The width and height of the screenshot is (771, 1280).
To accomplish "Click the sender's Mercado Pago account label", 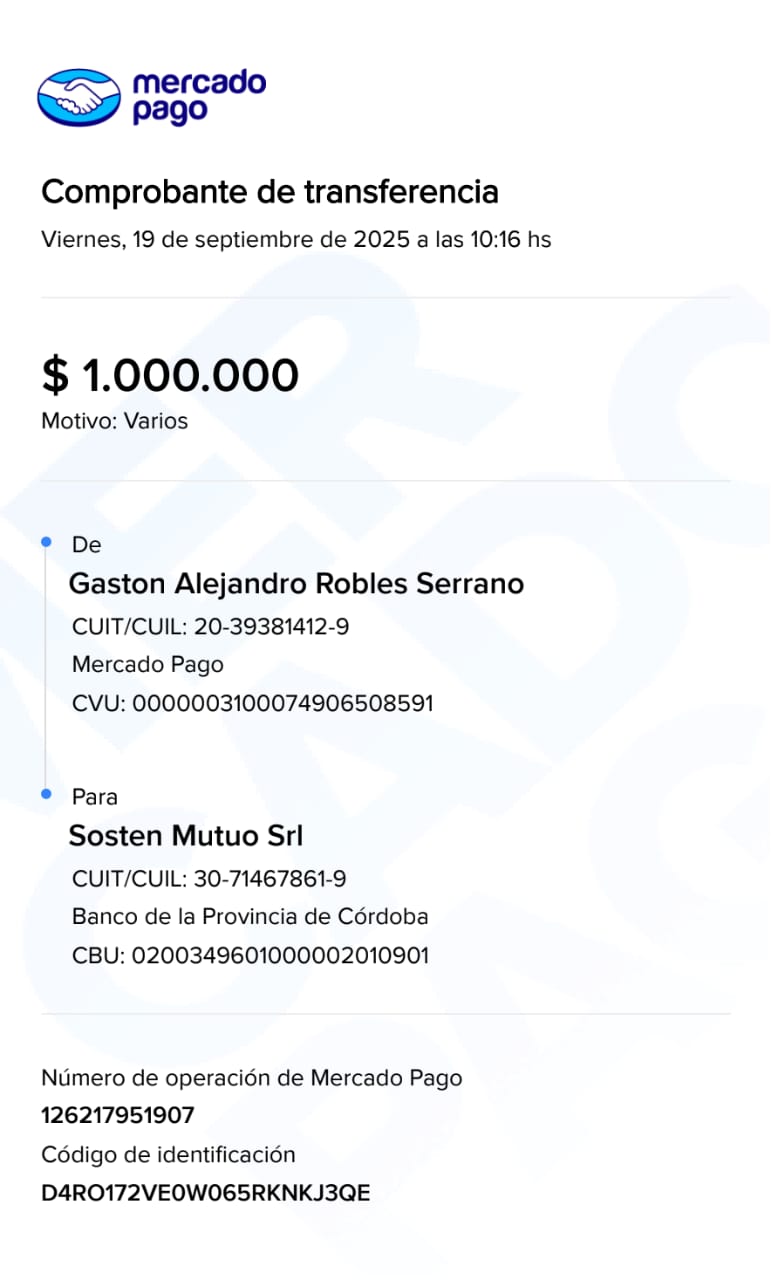I will 148,665.
